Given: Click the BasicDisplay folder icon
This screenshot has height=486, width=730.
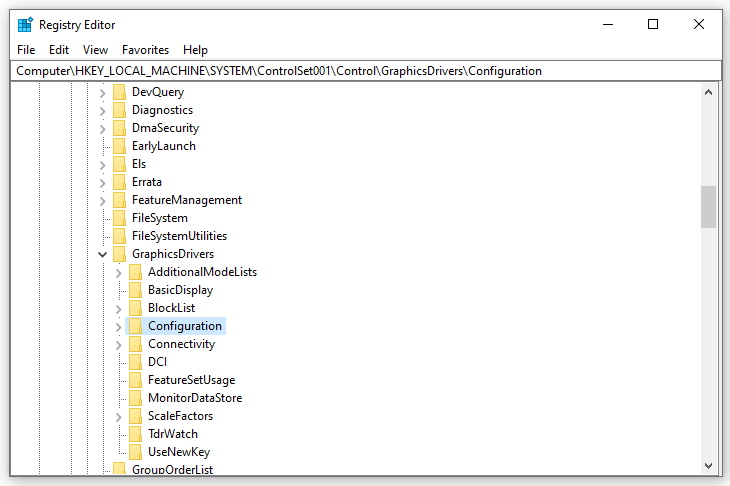Looking at the screenshot, I should (x=135, y=290).
